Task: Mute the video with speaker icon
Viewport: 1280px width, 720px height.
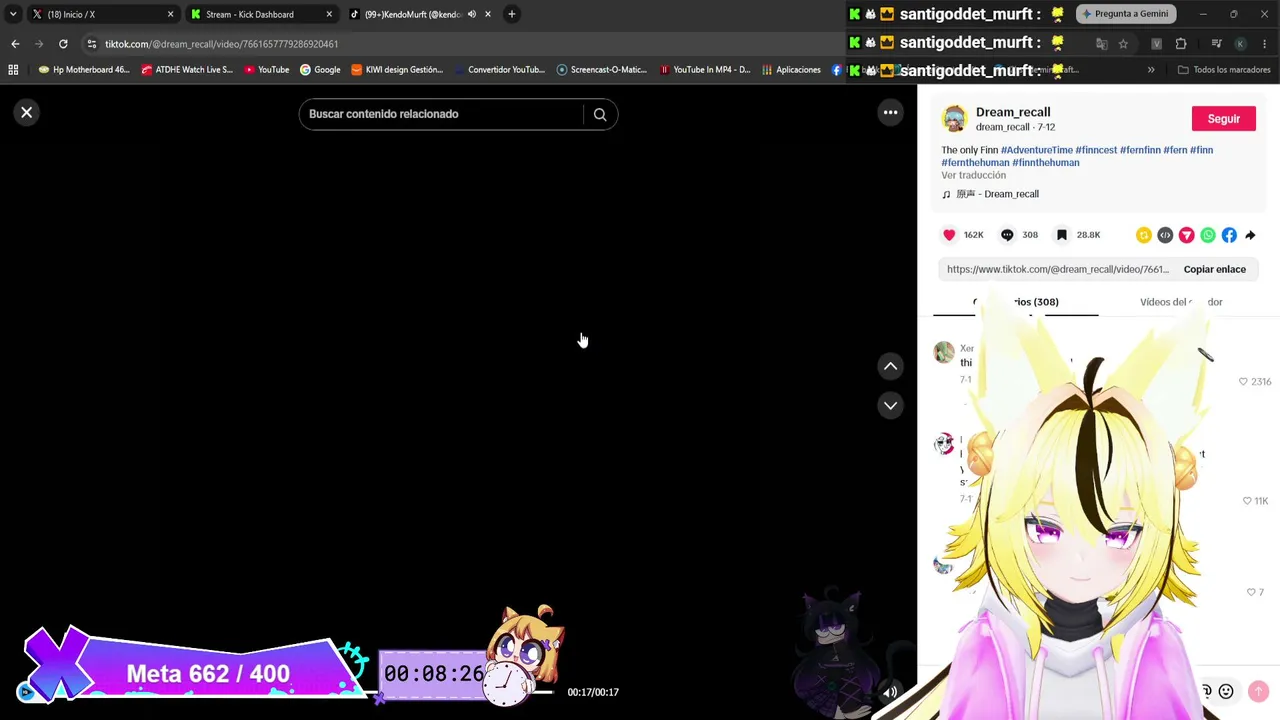Action: pyautogui.click(x=889, y=692)
